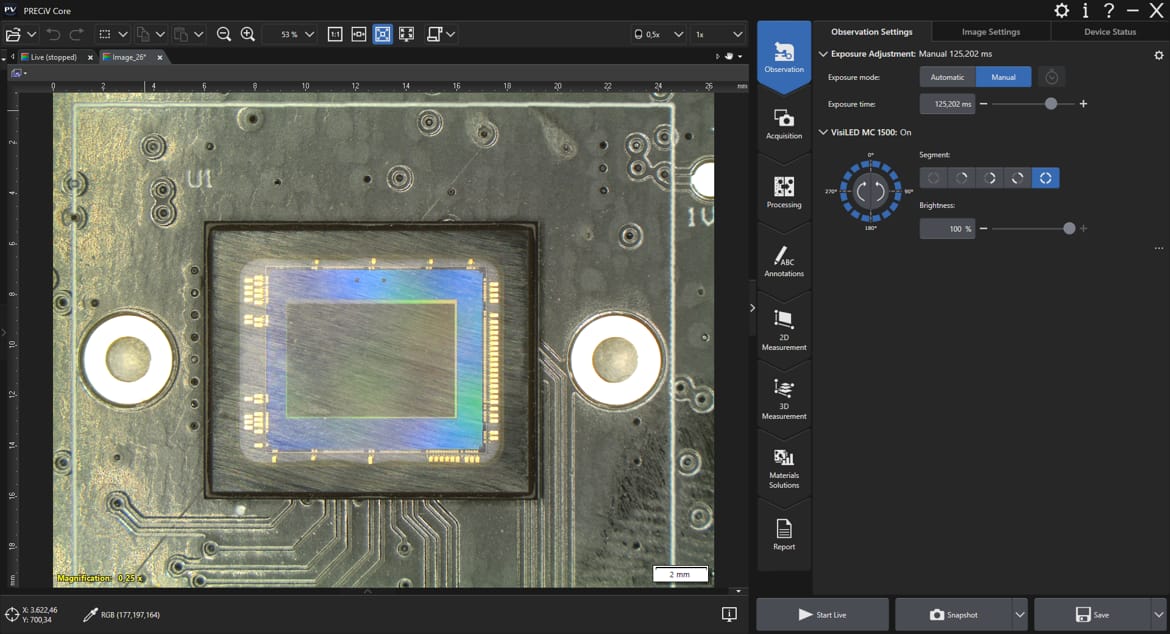Collapse the VisiLED MC 1500 section

823,132
